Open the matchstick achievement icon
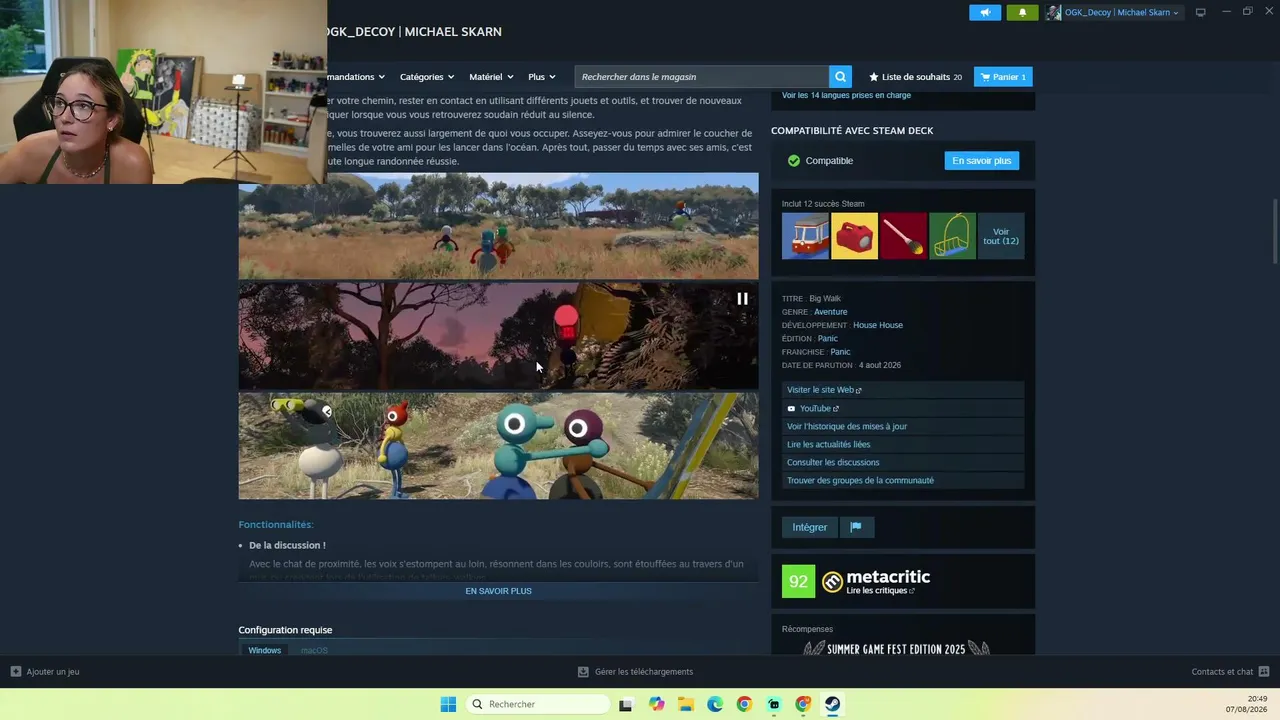1280x720 pixels. pyautogui.click(x=903, y=236)
